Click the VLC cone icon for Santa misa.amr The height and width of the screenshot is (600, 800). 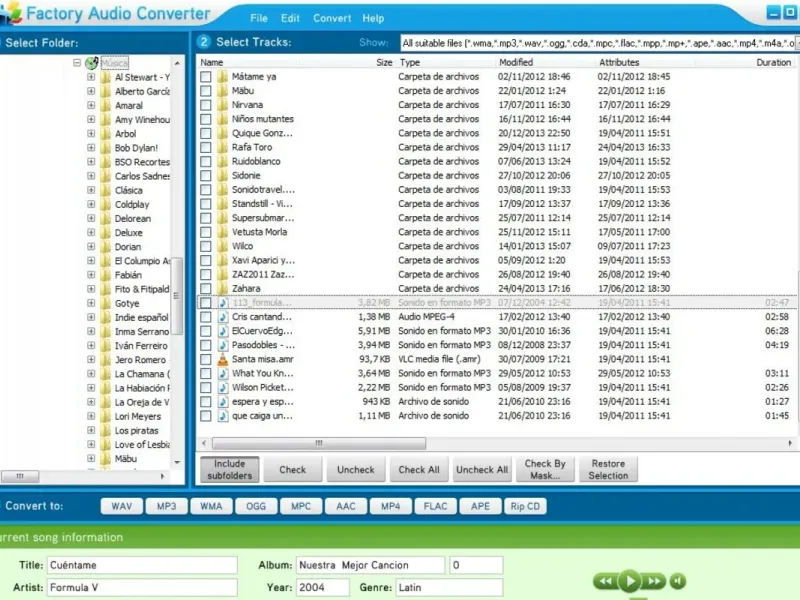pyautogui.click(x=223, y=359)
